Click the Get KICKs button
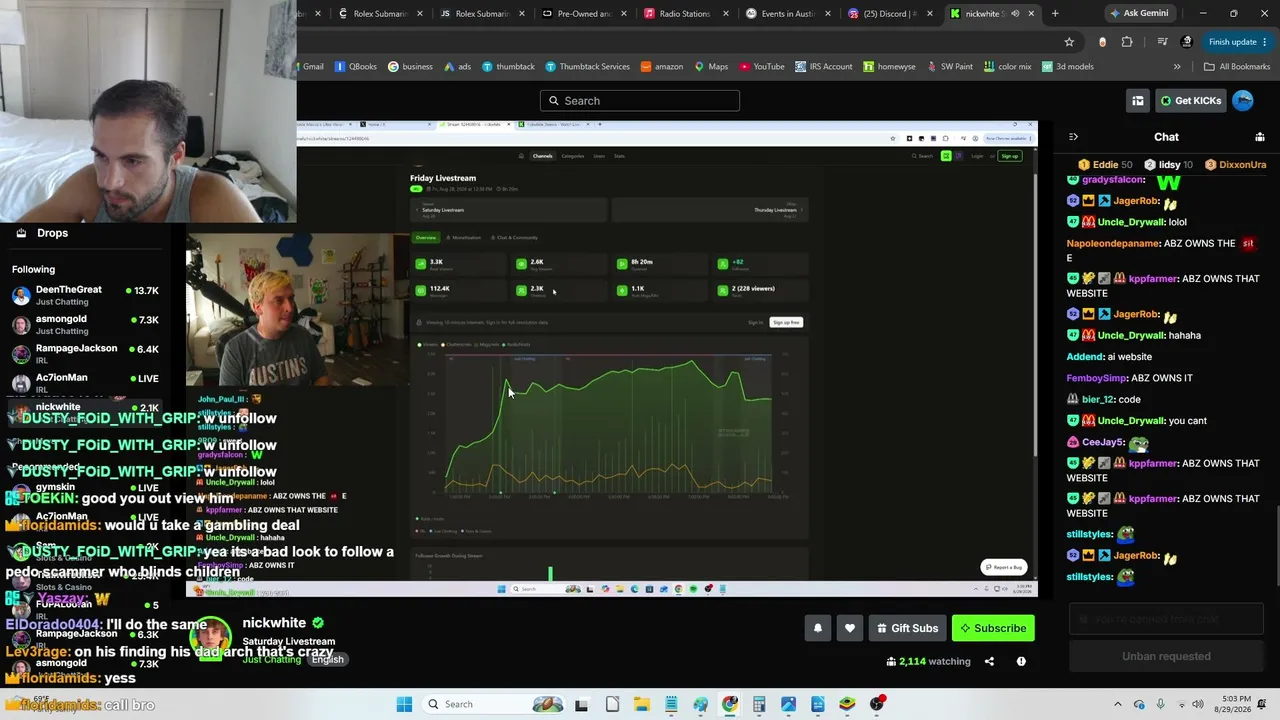The image size is (1280, 720). point(1190,100)
